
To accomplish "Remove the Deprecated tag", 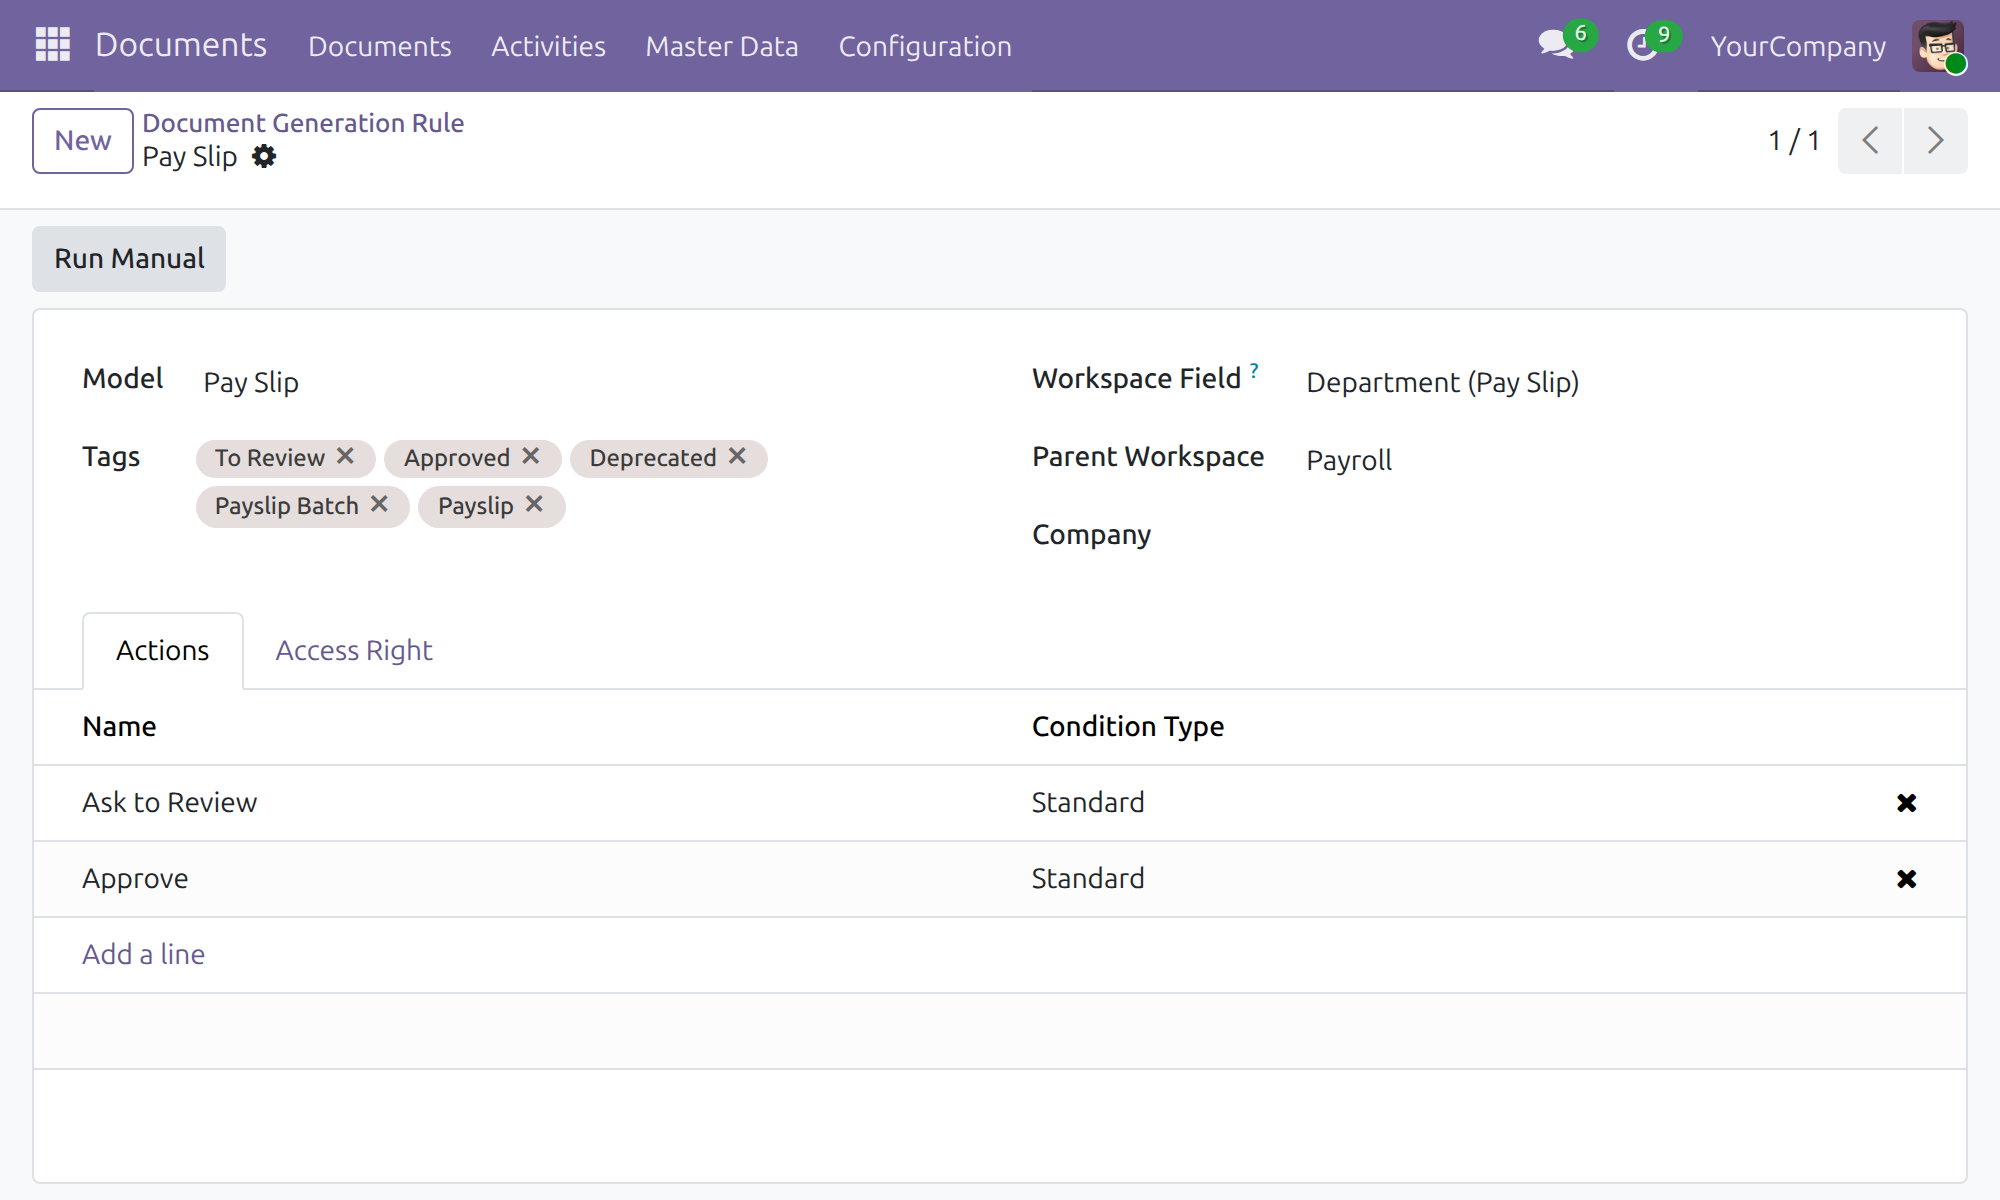I will pos(738,456).
